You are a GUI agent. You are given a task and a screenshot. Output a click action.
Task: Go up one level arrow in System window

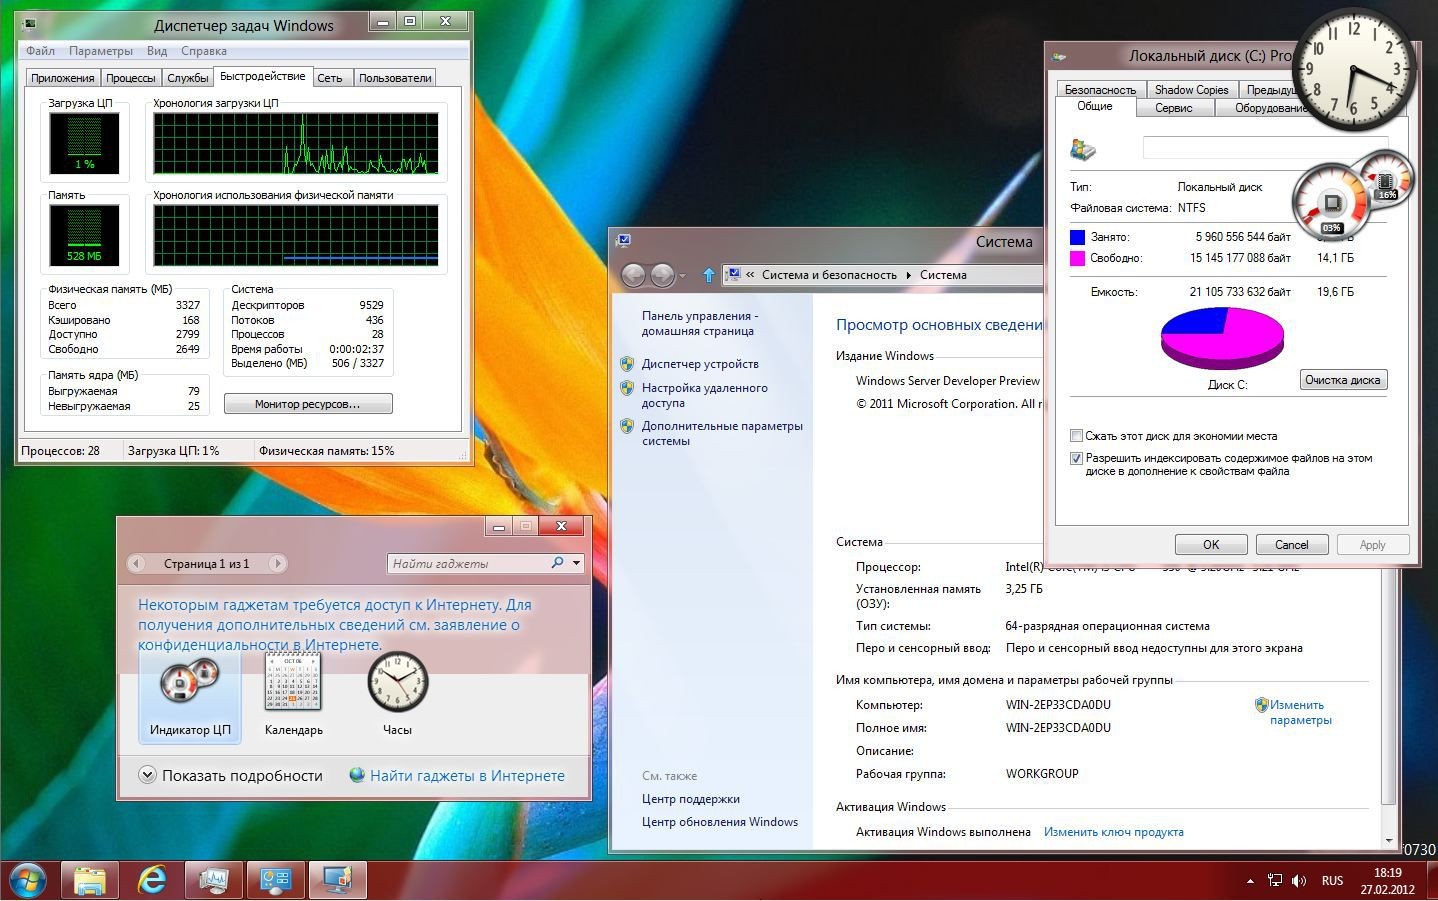point(708,275)
